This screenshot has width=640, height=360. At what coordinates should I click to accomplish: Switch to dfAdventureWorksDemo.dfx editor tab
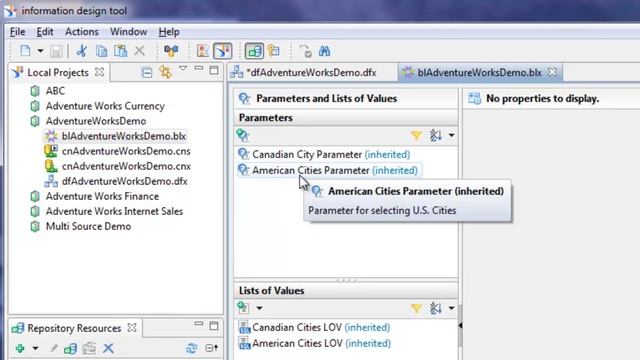pyautogui.click(x=312, y=73)
